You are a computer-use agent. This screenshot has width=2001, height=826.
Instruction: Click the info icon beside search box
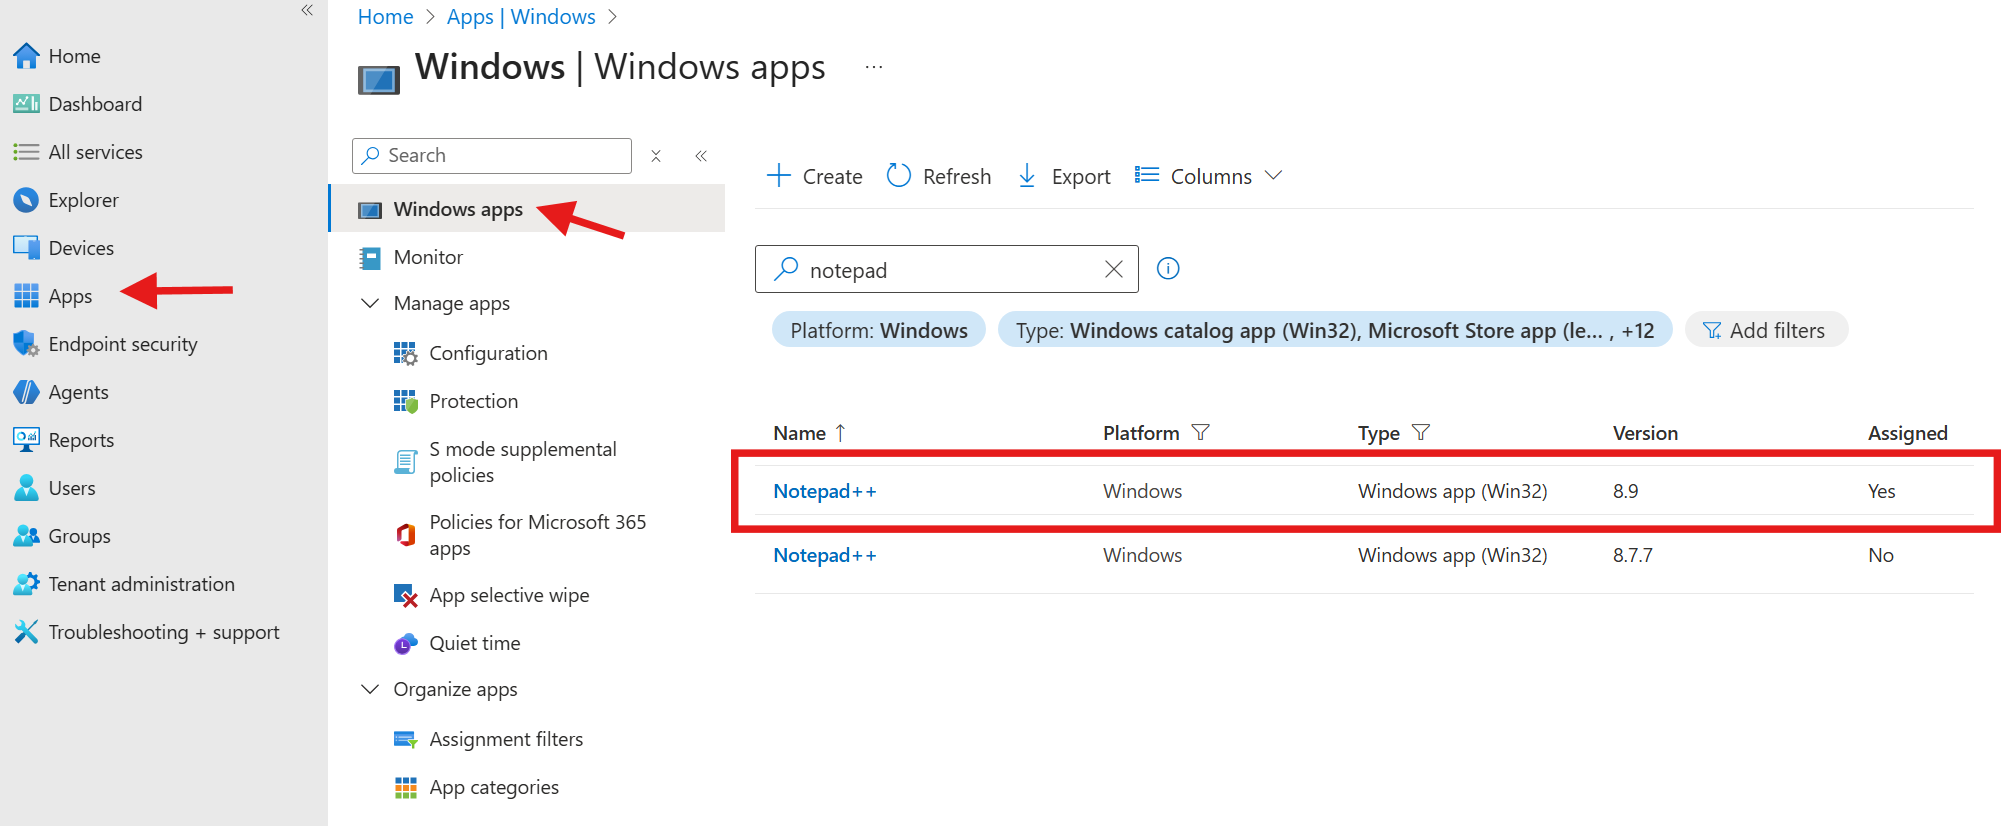point(1167,269)
